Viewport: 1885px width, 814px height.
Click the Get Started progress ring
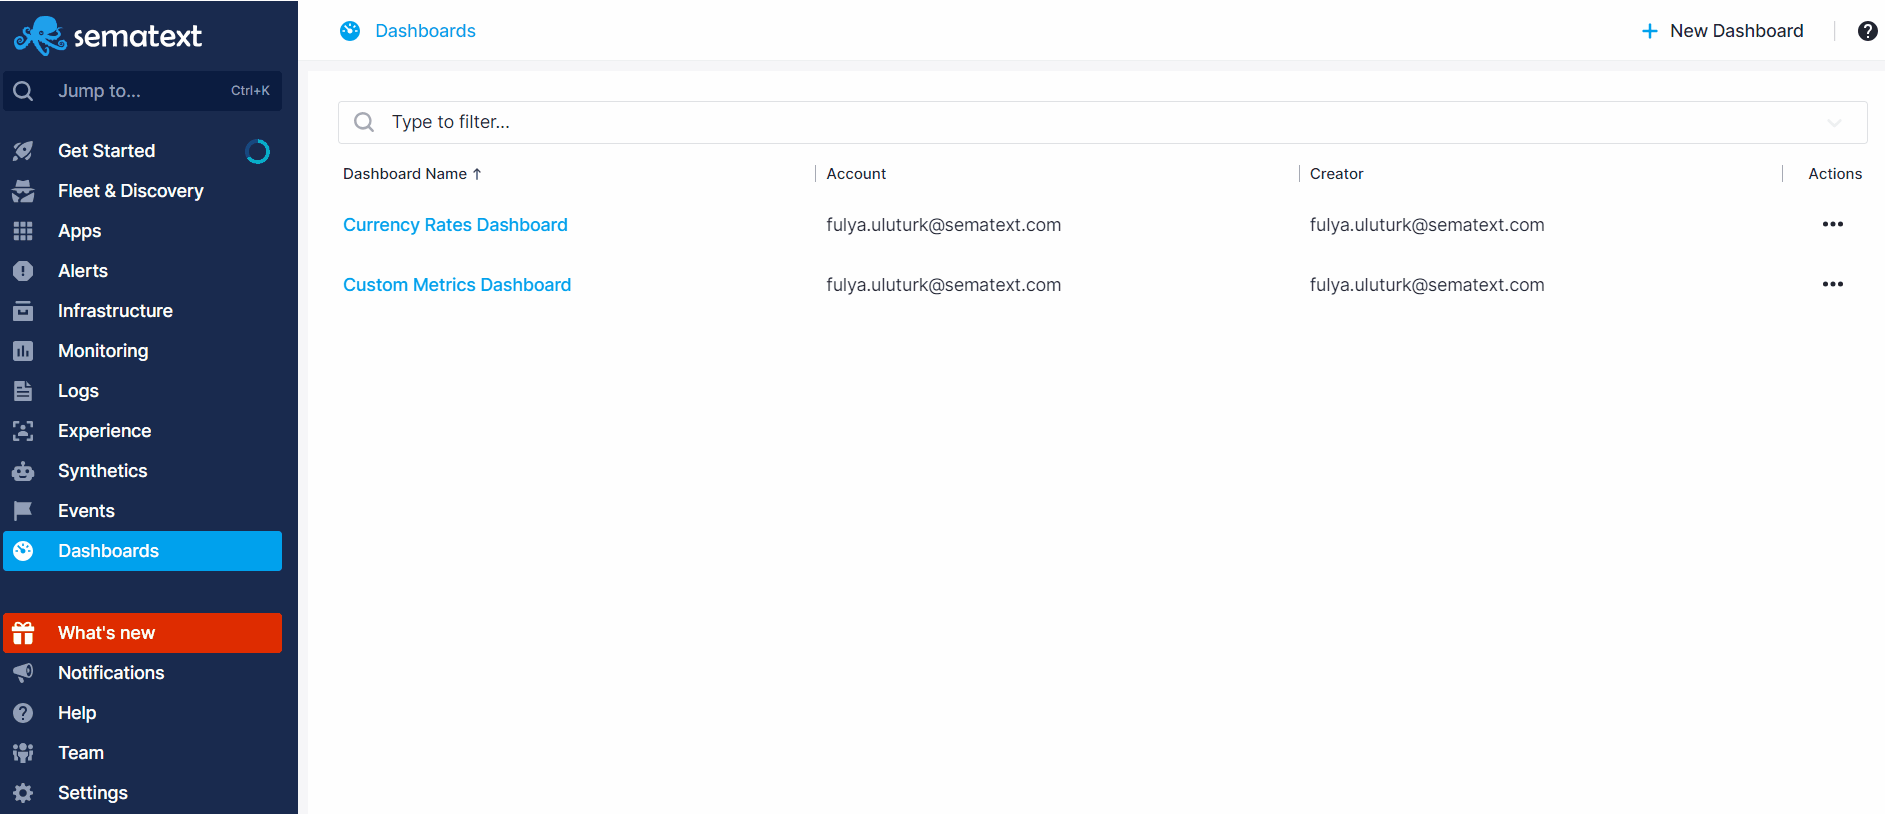(257, 151)
